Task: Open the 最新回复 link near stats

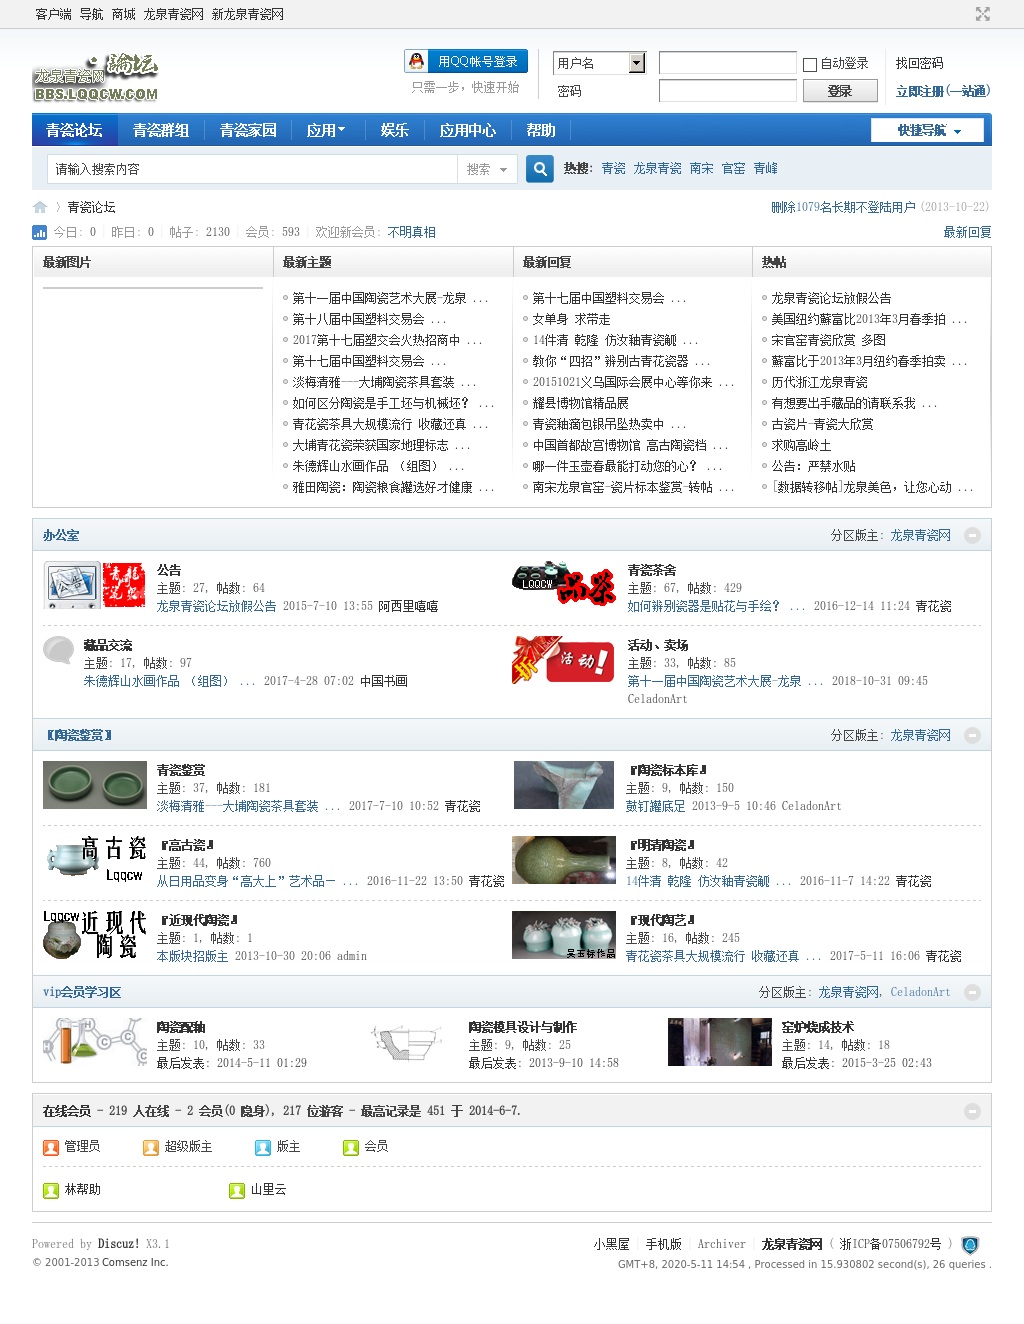Action: click(x=967, y=232)
